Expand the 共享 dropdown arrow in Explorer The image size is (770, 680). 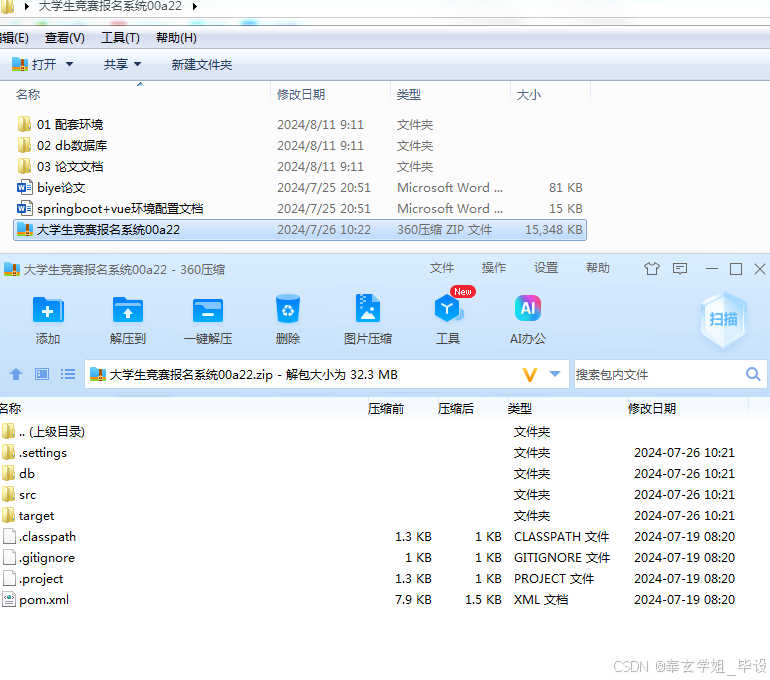click(x=138, y=64)
